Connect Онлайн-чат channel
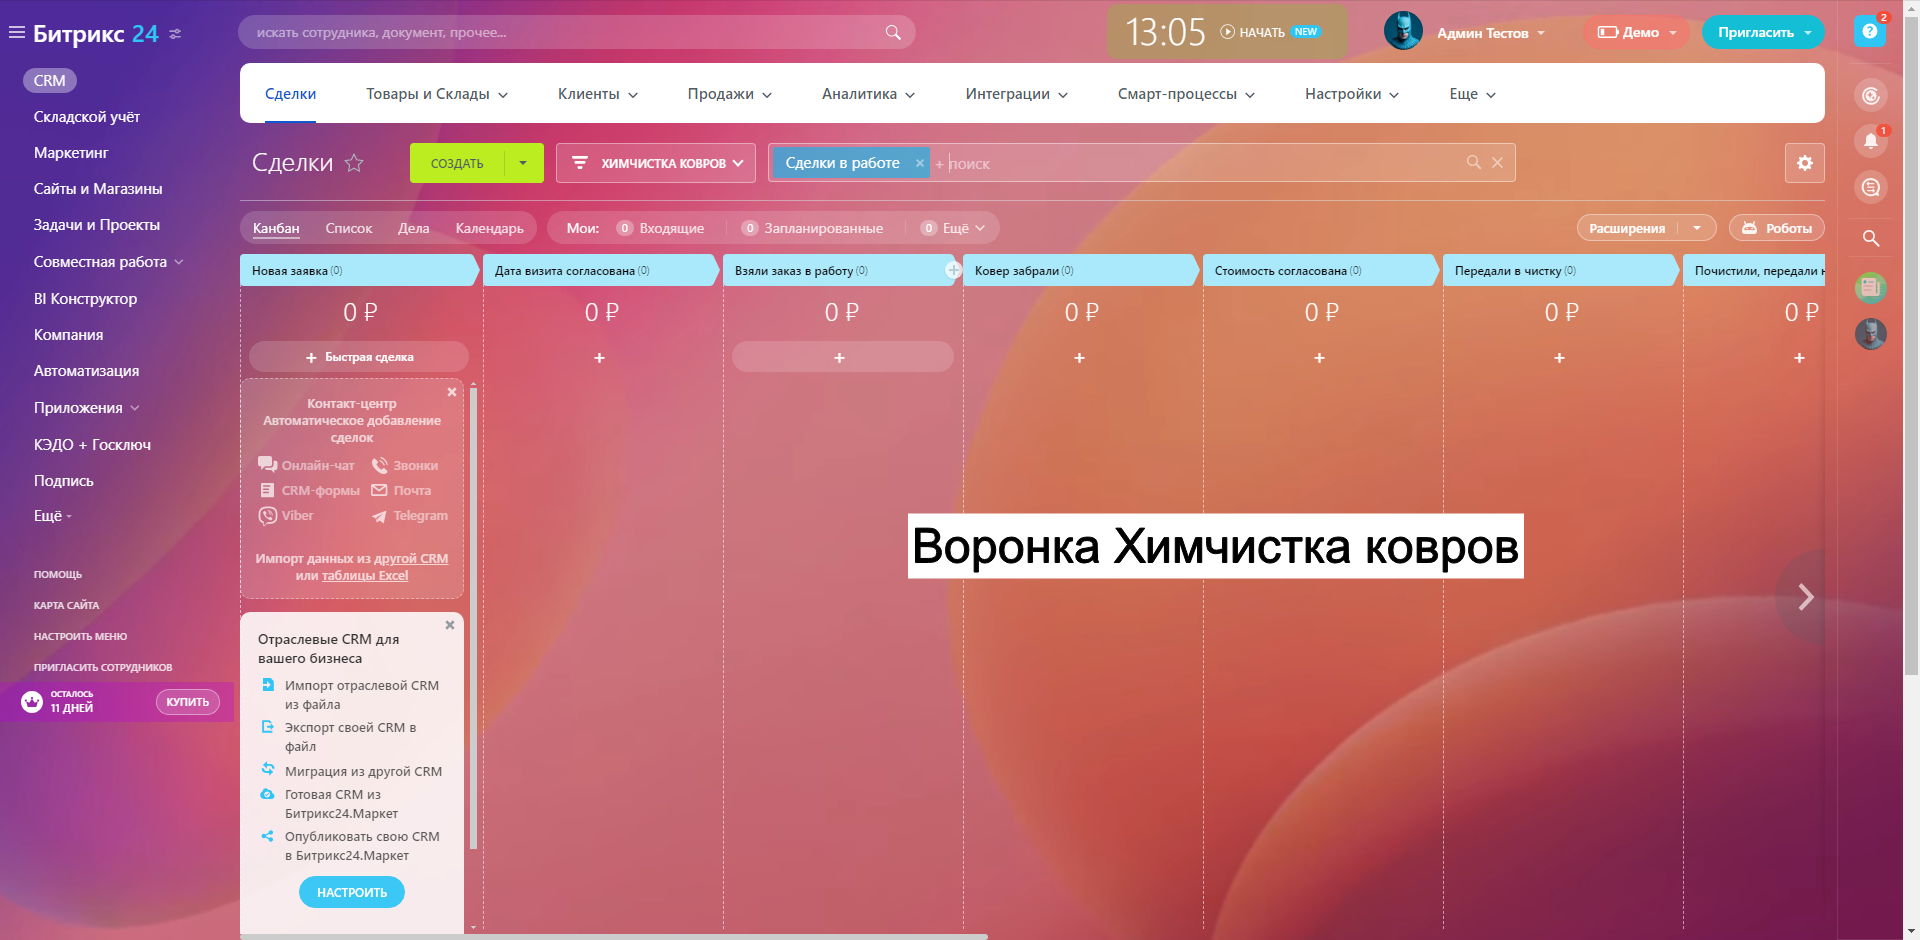This screenshot has width=1920, height=940. point(306,465)
